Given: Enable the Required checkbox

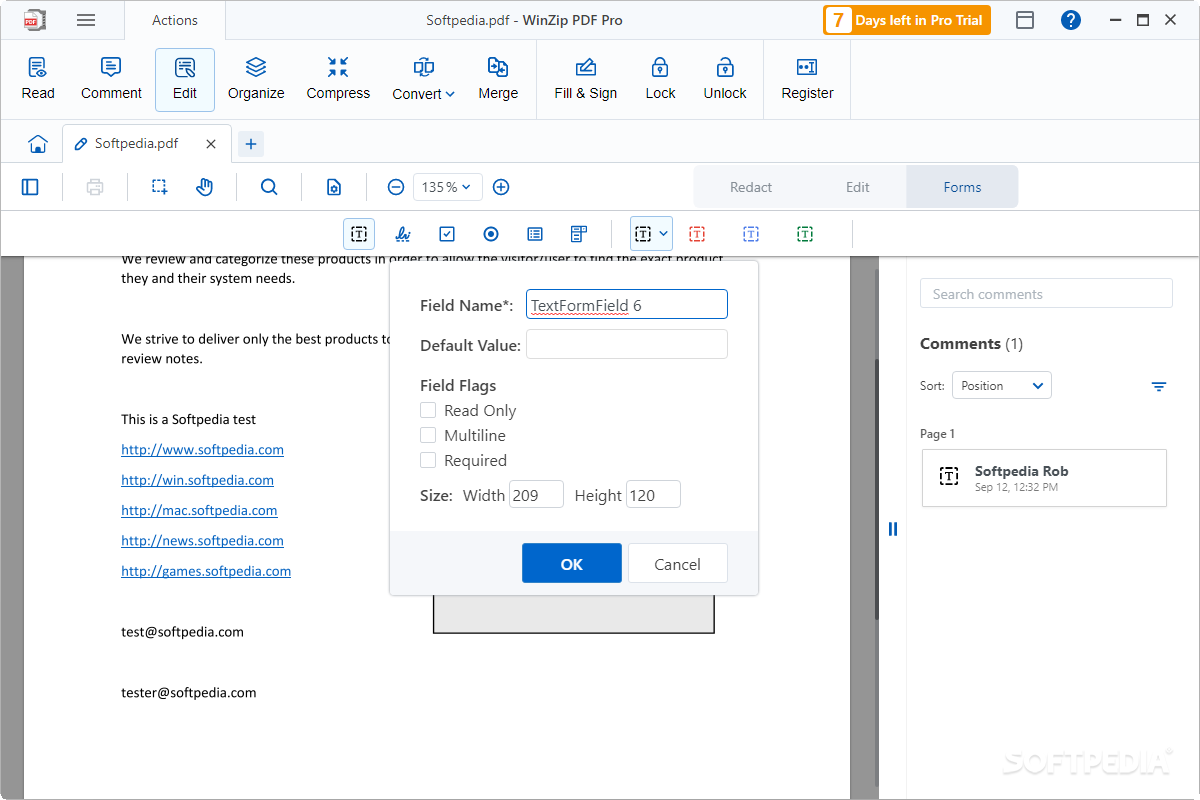Looking at the screenshot, I should pos(428,460).
